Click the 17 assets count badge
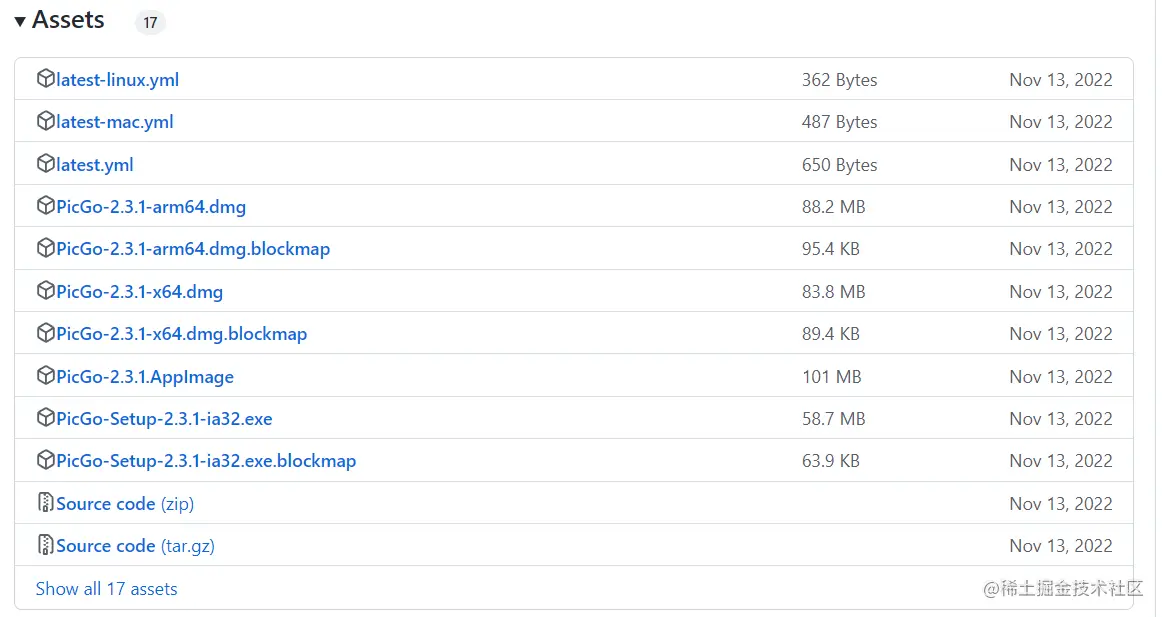The image size is (1162, 617). click(150, 23)
